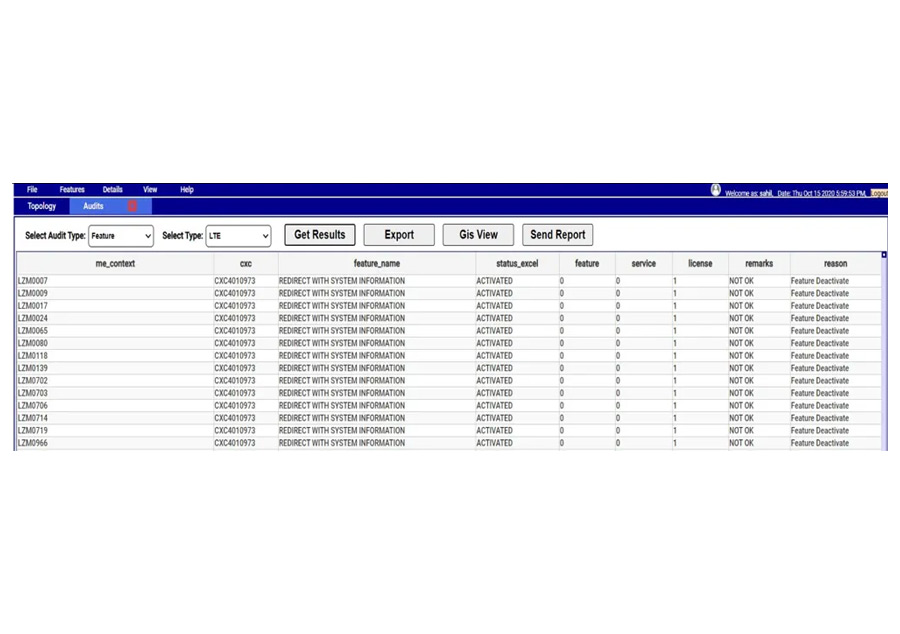Click the user avatar icon near Welcome message
900x634 pixels.
pos(716,190)
